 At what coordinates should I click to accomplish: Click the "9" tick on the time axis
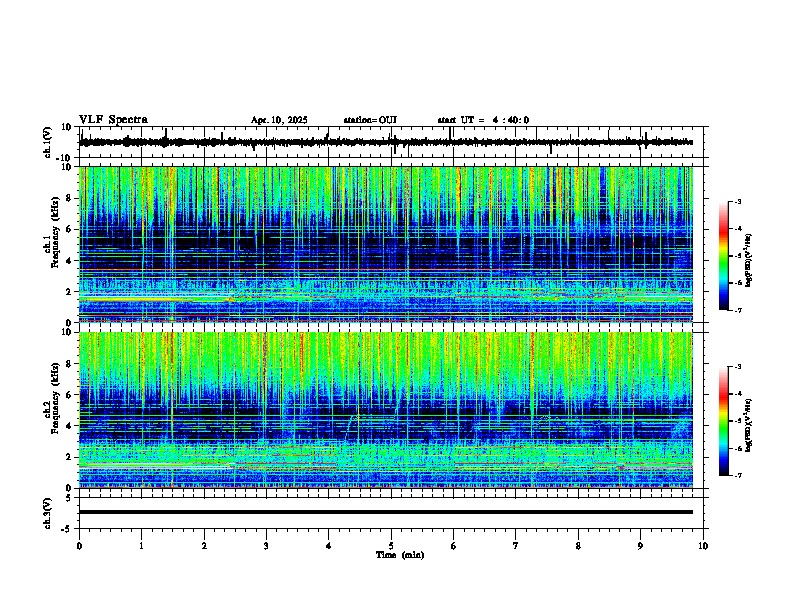[640, 546]
